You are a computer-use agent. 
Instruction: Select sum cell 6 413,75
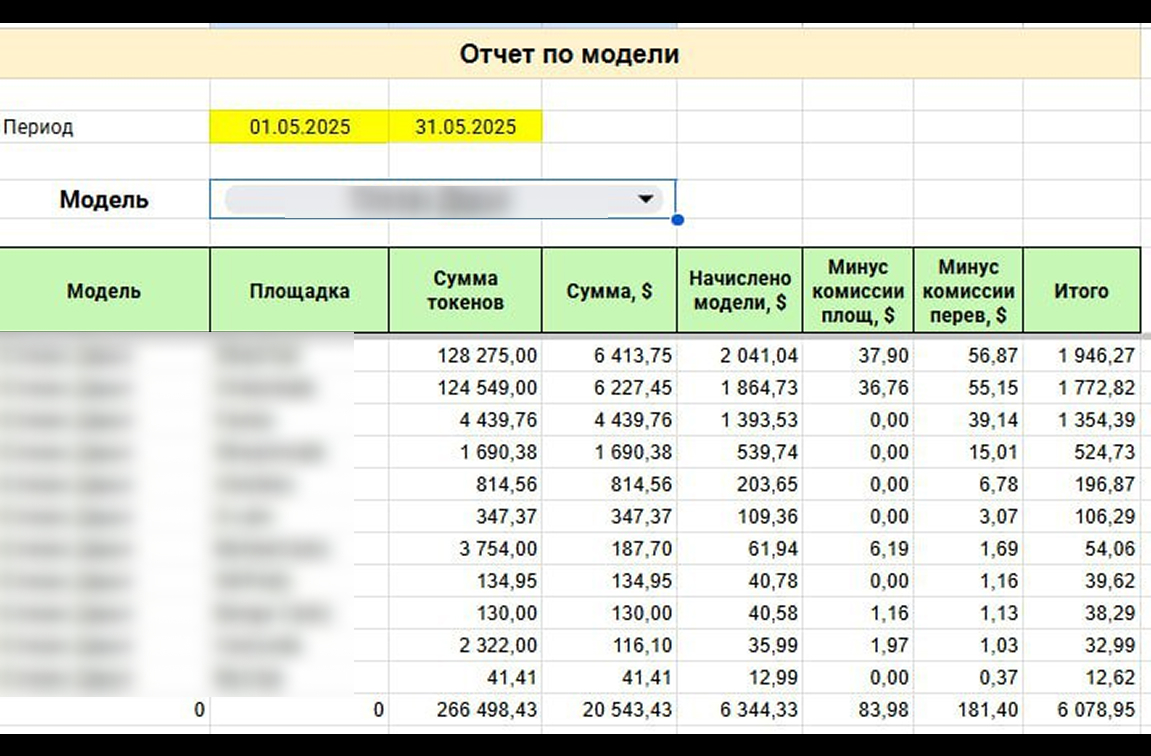tap(609, 355)
